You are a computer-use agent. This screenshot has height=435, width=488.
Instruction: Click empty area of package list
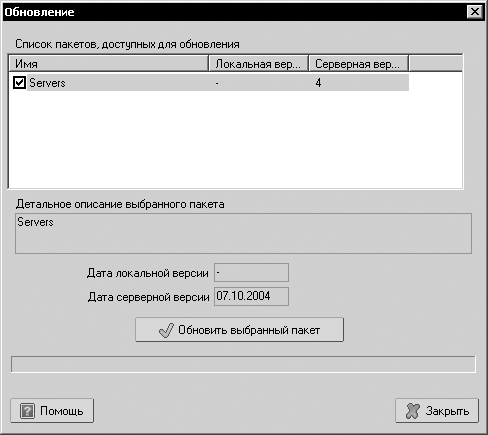point(235,139)
